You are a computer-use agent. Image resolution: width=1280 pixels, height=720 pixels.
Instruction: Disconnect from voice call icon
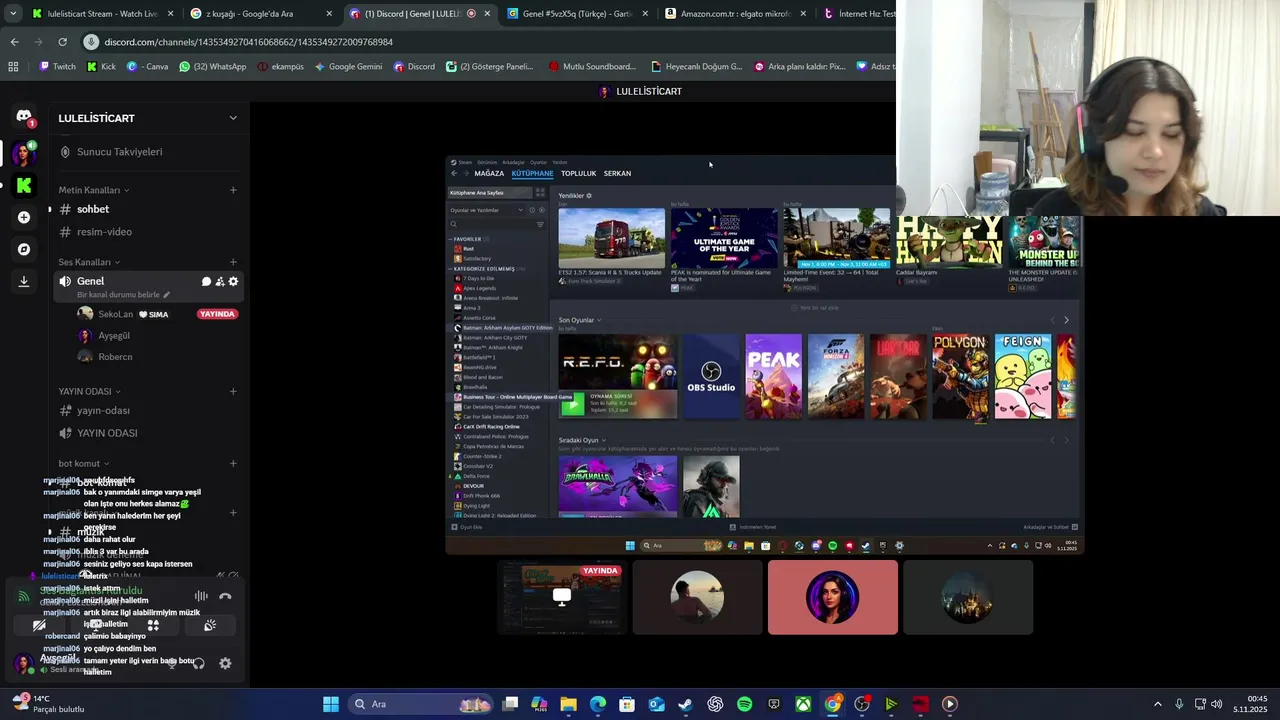pos(225,596)
